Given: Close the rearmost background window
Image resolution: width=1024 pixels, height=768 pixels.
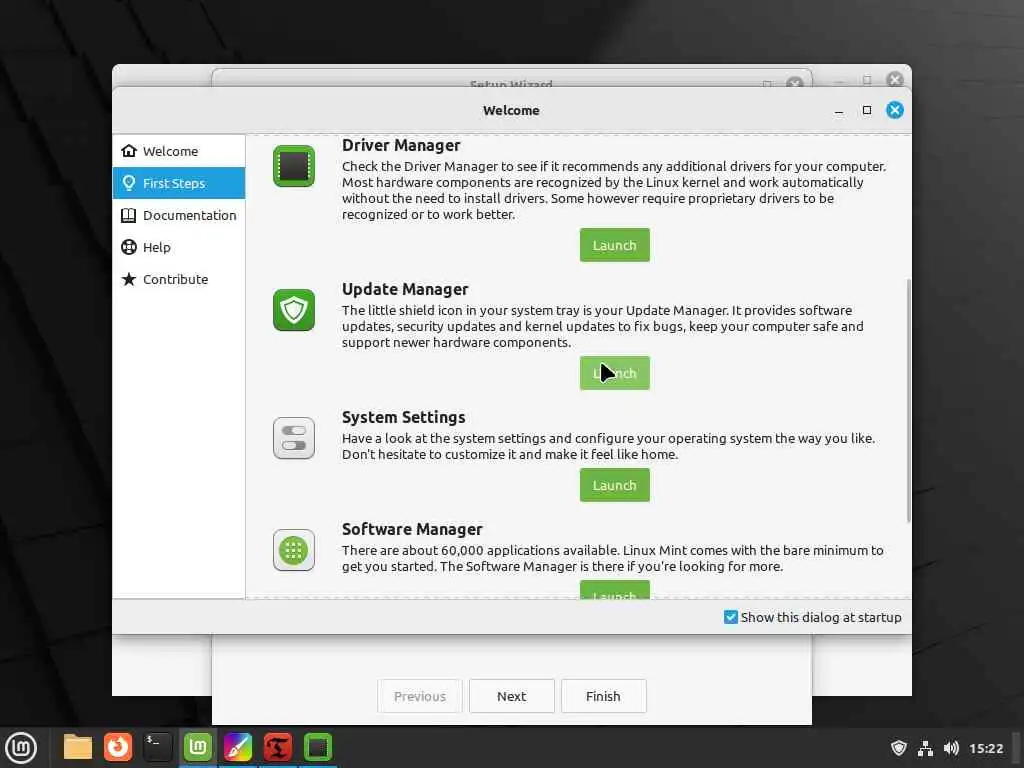Looking at the screenshot, I should 895,79.
